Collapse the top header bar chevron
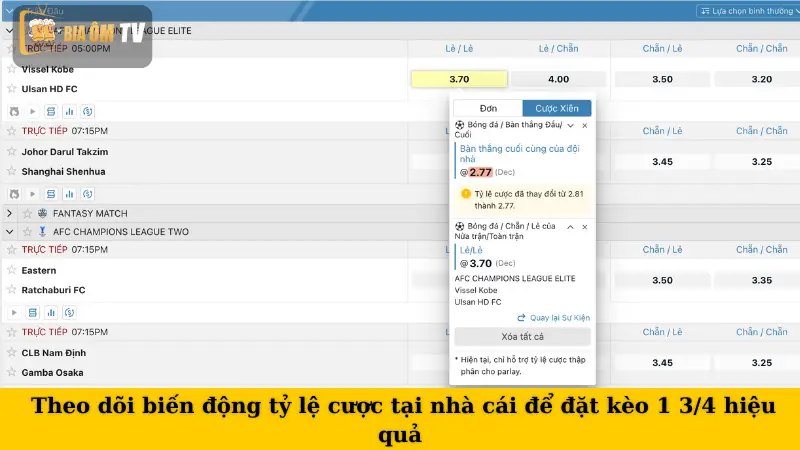Image resolution: width=800 pixels, height=450 pixels. [x=9, y=11]
